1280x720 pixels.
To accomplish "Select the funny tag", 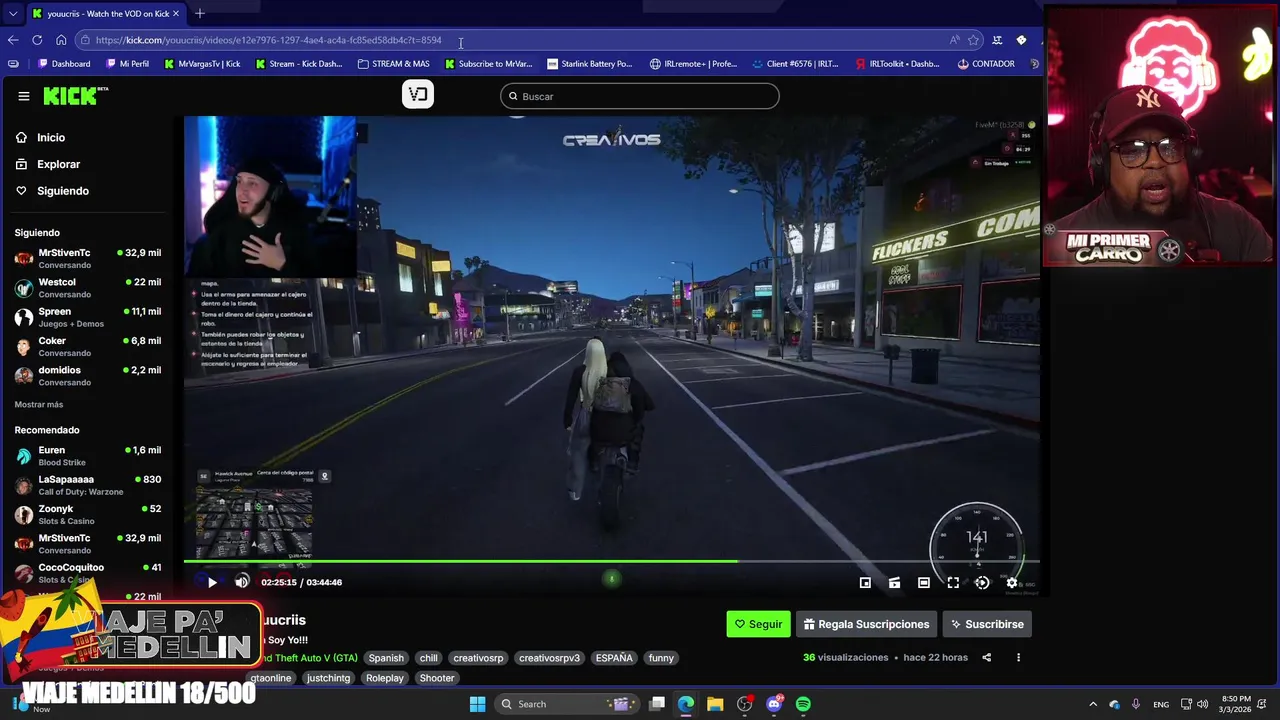I will coord(661,658).
